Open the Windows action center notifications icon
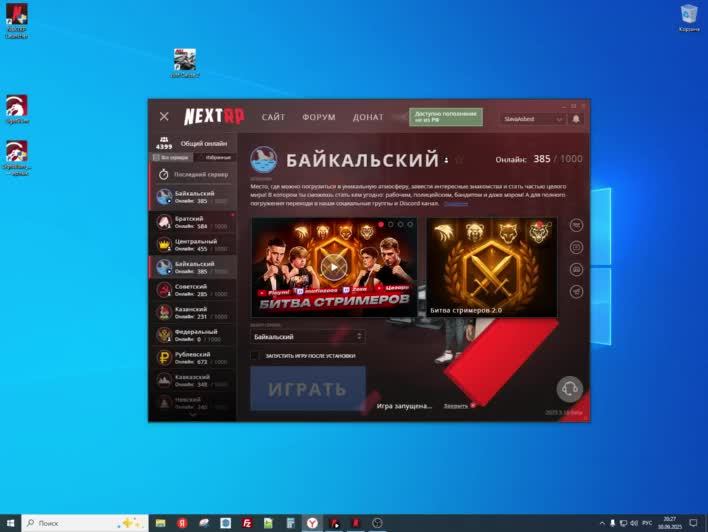Screen dimensions: 708x532 point(694,523)
